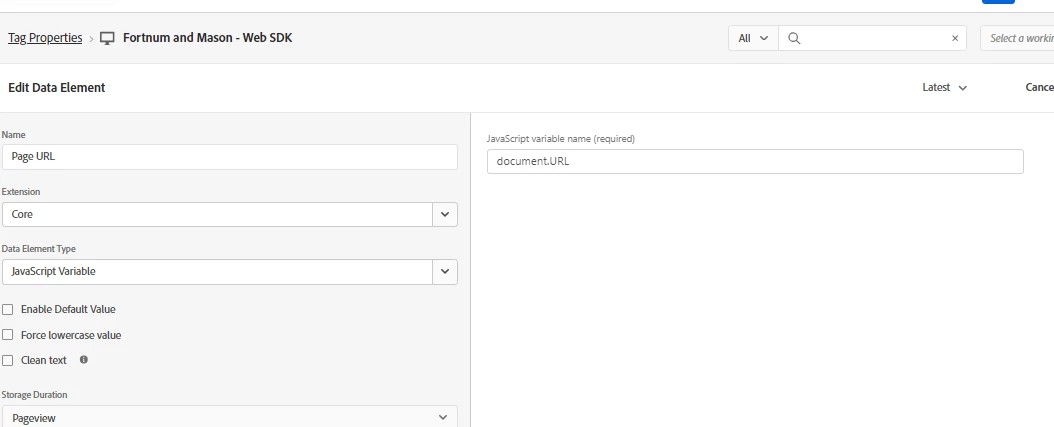
Task: Click the magnifying glass search icon
Action: pos(794,38)
